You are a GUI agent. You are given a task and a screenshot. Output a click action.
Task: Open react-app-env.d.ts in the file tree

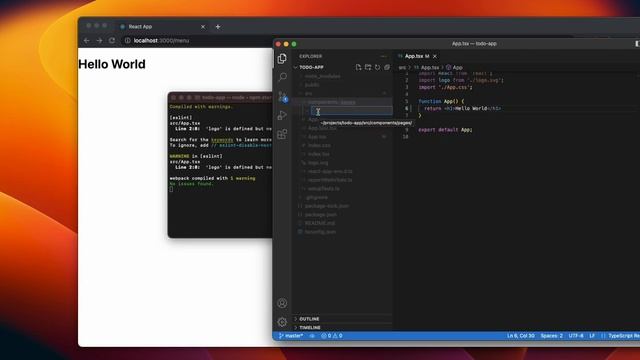pyautogui.click(x=330, y=171)
